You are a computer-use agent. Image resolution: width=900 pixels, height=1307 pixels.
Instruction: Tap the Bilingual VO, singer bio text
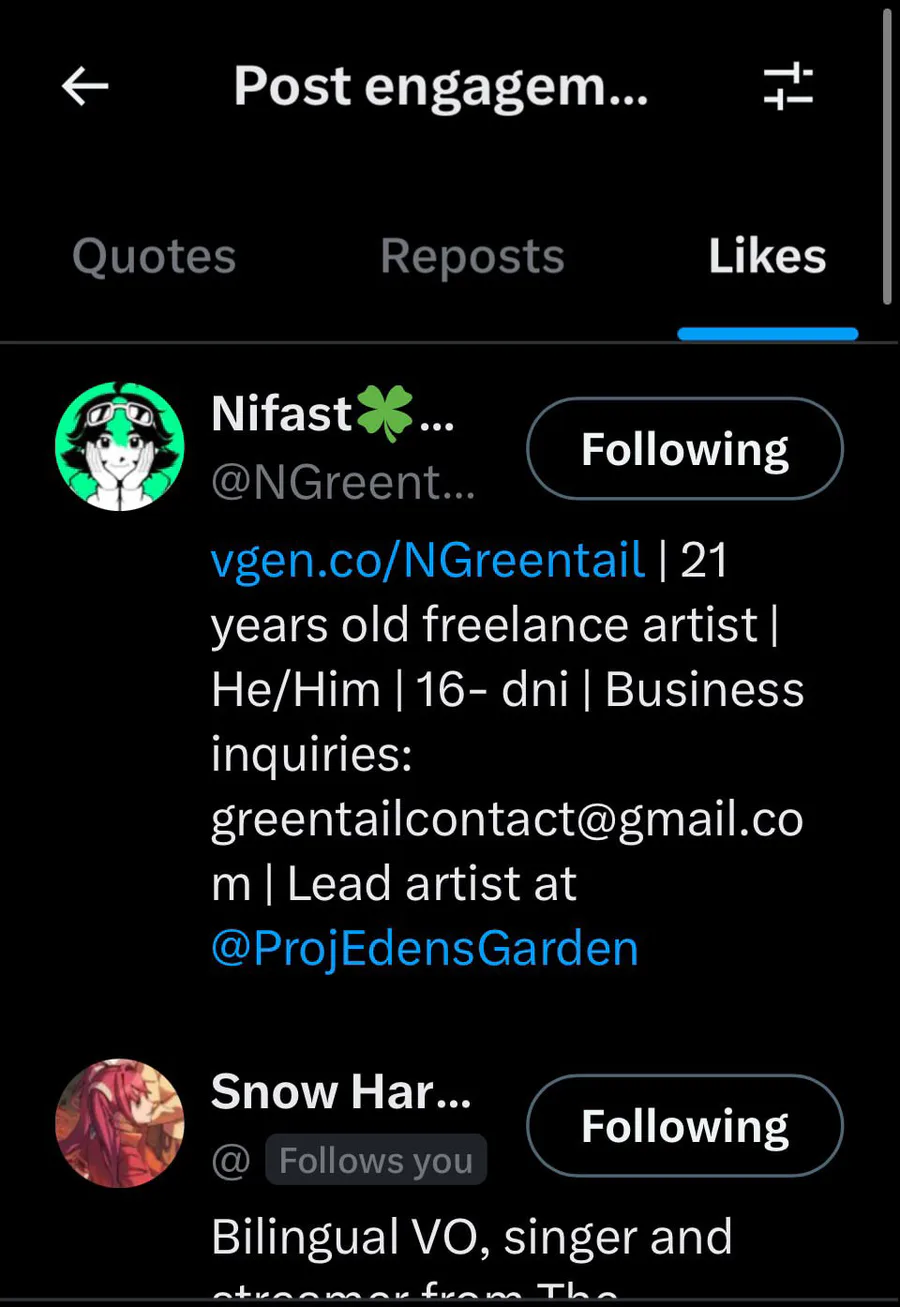(471, 1238)
